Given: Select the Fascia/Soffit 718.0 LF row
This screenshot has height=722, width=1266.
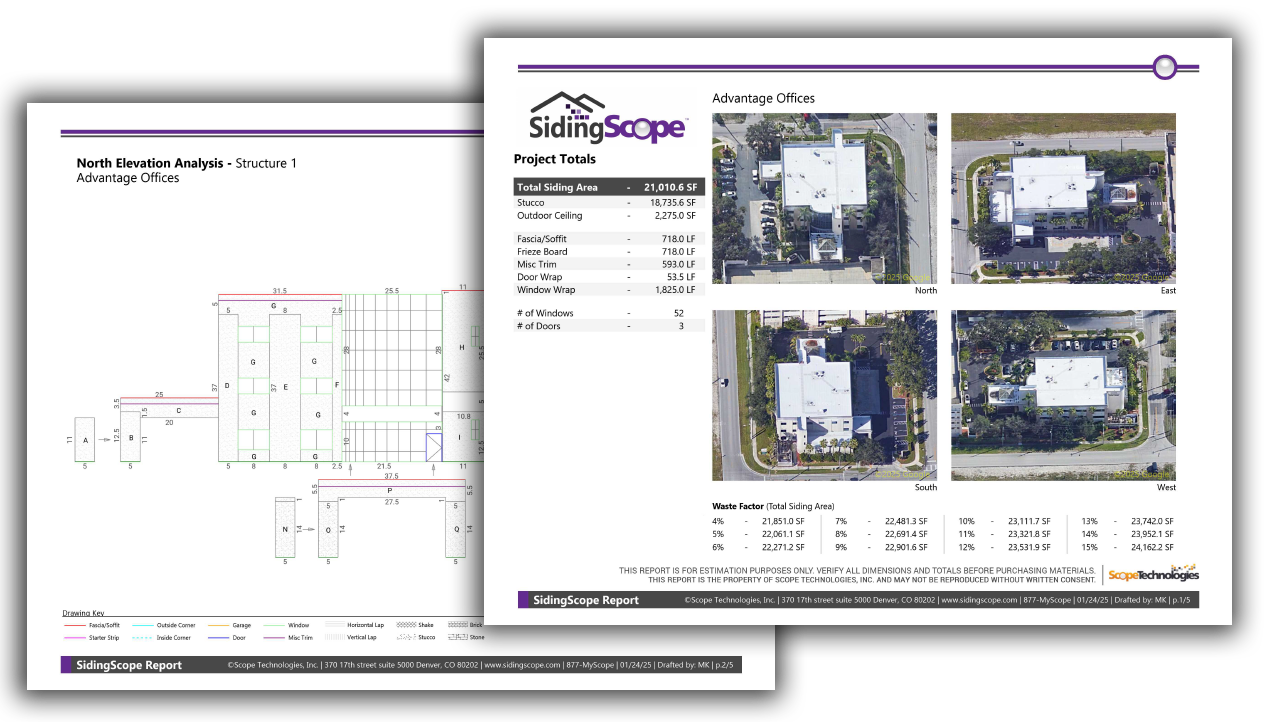Looking at the screenshot, I should (609, 239).
